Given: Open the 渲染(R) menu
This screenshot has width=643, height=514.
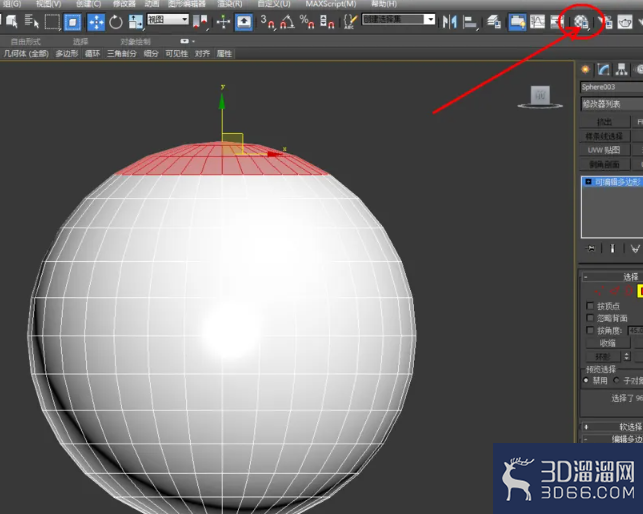Looking at the screenshot, I should (x=230, y=4).
